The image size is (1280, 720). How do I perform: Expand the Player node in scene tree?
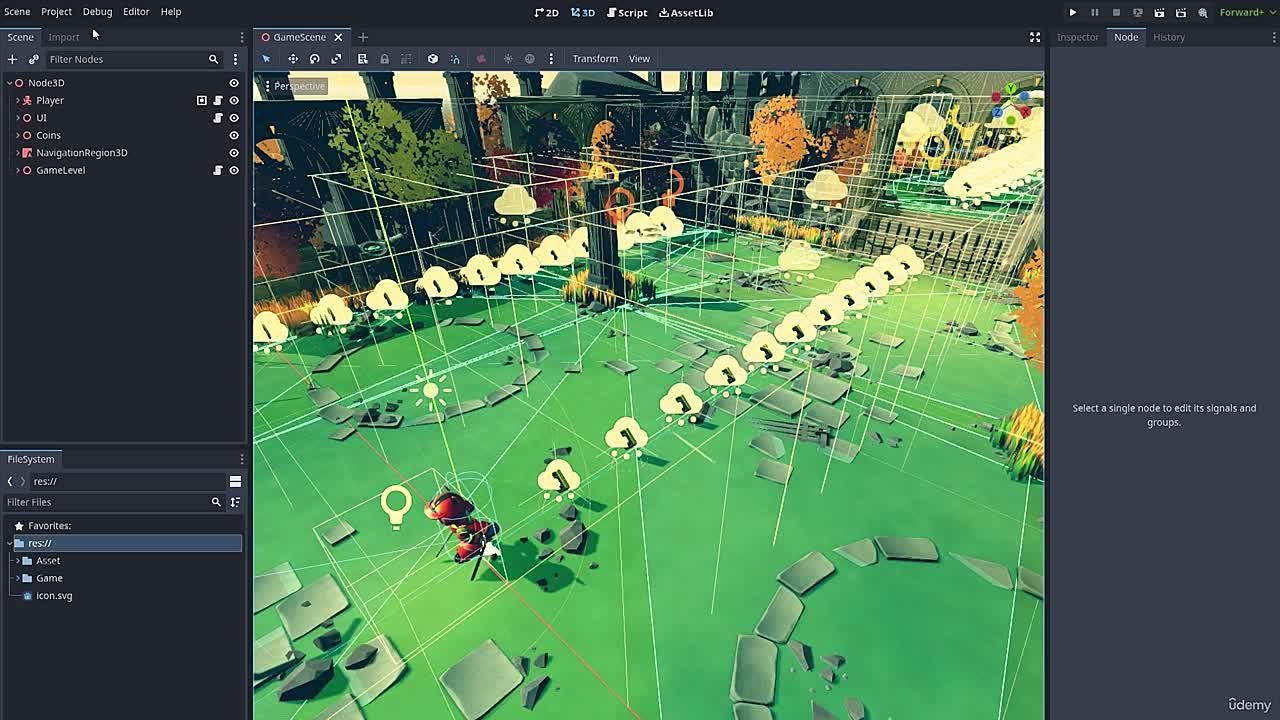[x=18, y=100]
